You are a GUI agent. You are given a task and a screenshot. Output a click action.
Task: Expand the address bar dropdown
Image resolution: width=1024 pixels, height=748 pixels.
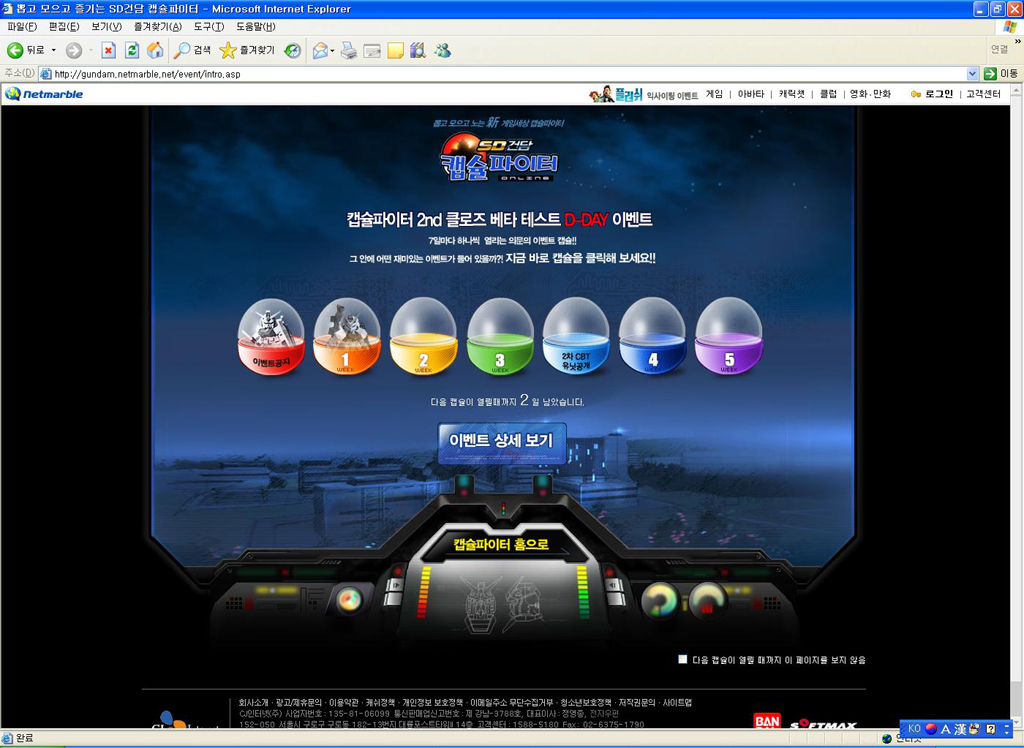tap(972, 73)
